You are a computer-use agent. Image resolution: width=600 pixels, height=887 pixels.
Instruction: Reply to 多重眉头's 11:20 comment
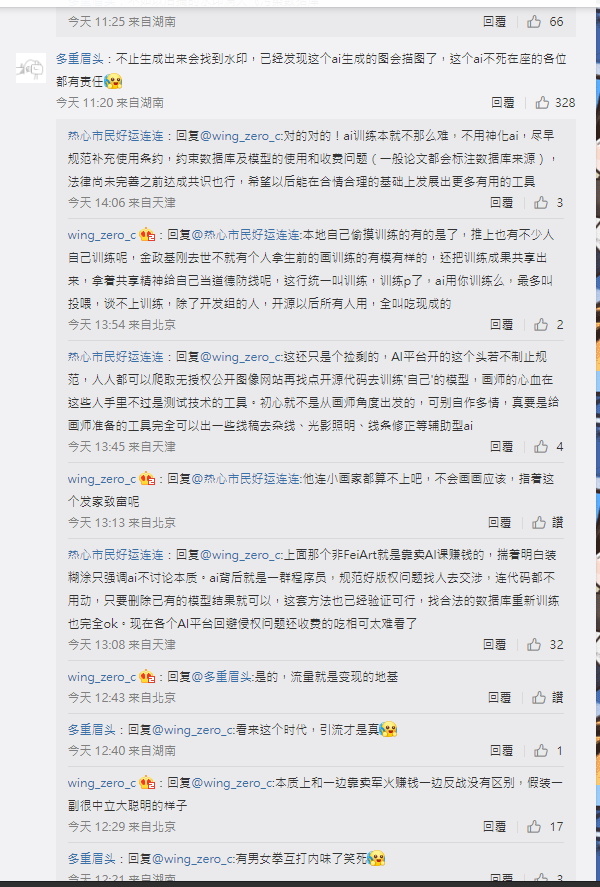(503, 102)
